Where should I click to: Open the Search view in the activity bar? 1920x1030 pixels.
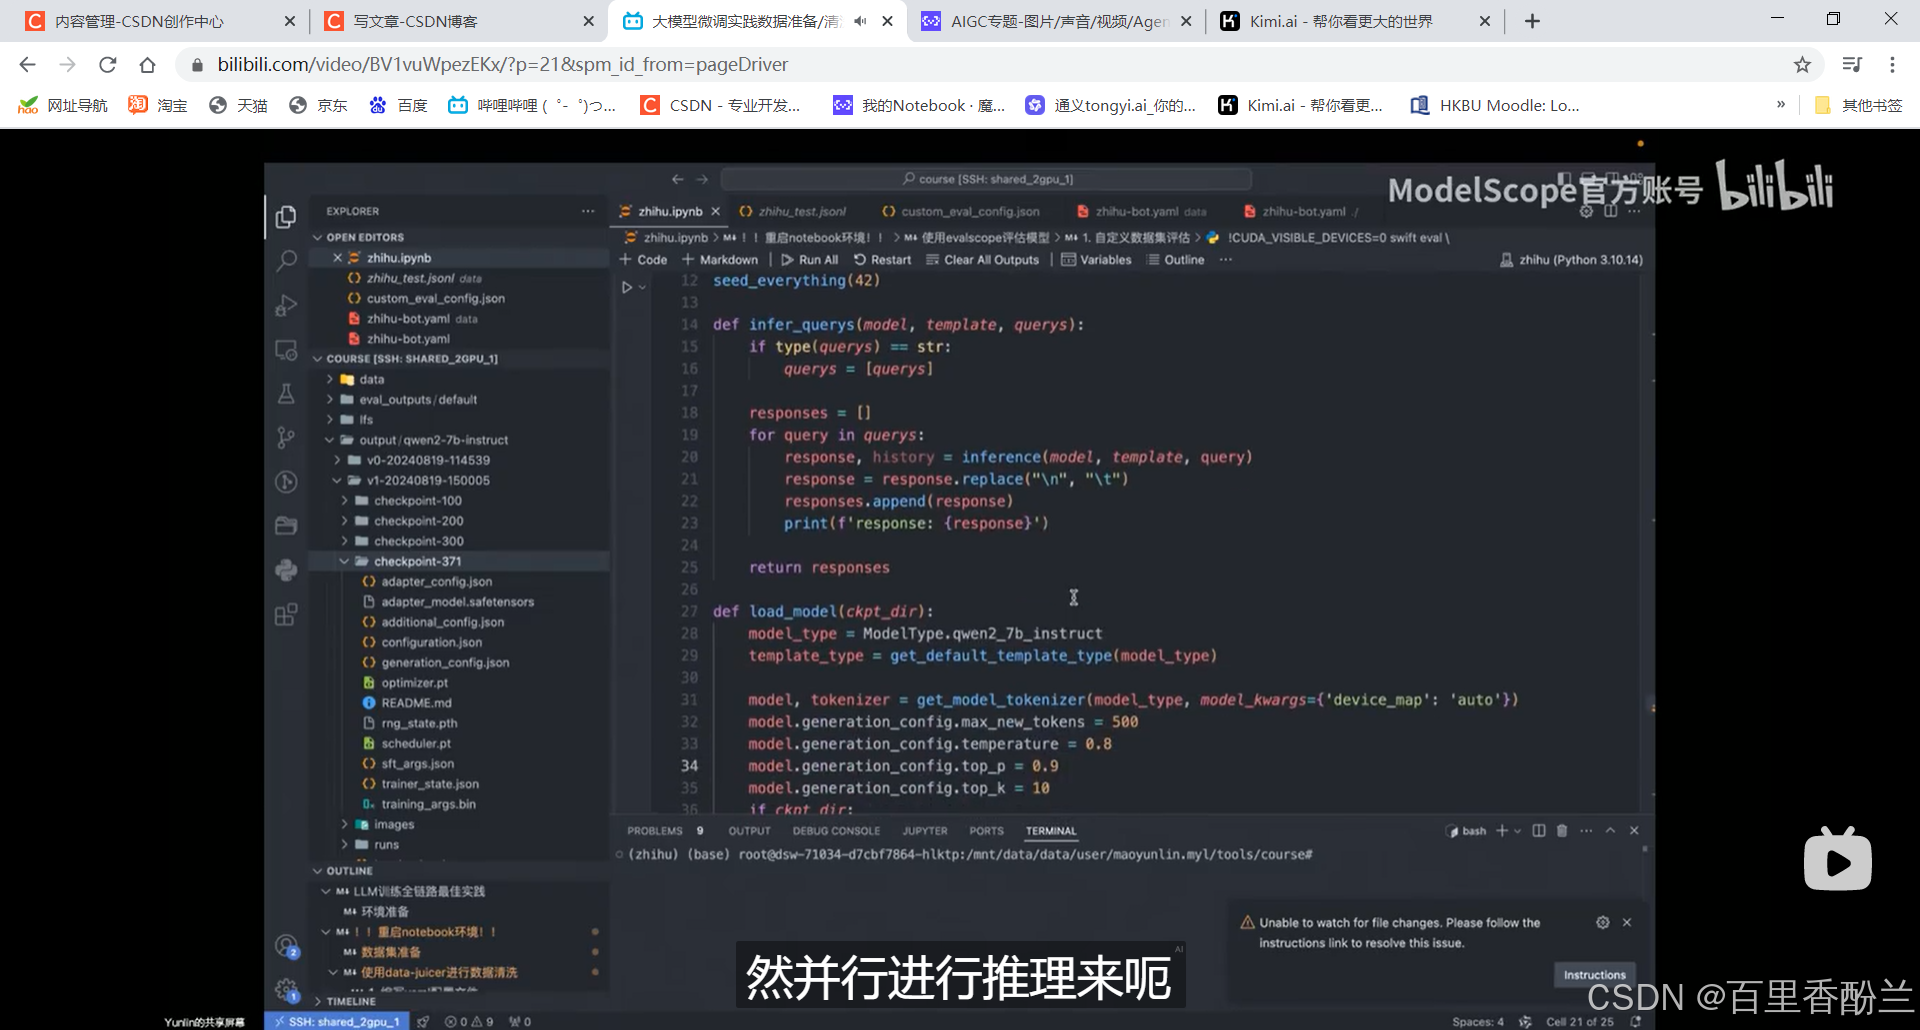click(x=286, y=261)
